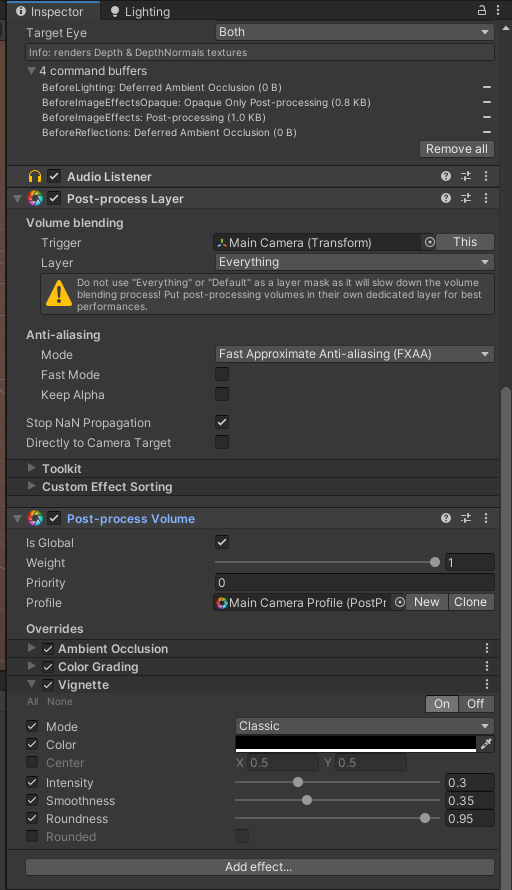Toggle the Is Global checkbox

point(222,542)
